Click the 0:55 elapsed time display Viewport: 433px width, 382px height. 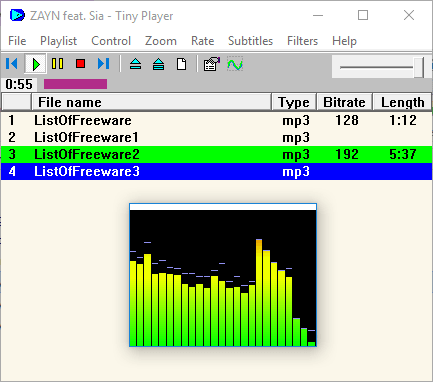[19, 84]
